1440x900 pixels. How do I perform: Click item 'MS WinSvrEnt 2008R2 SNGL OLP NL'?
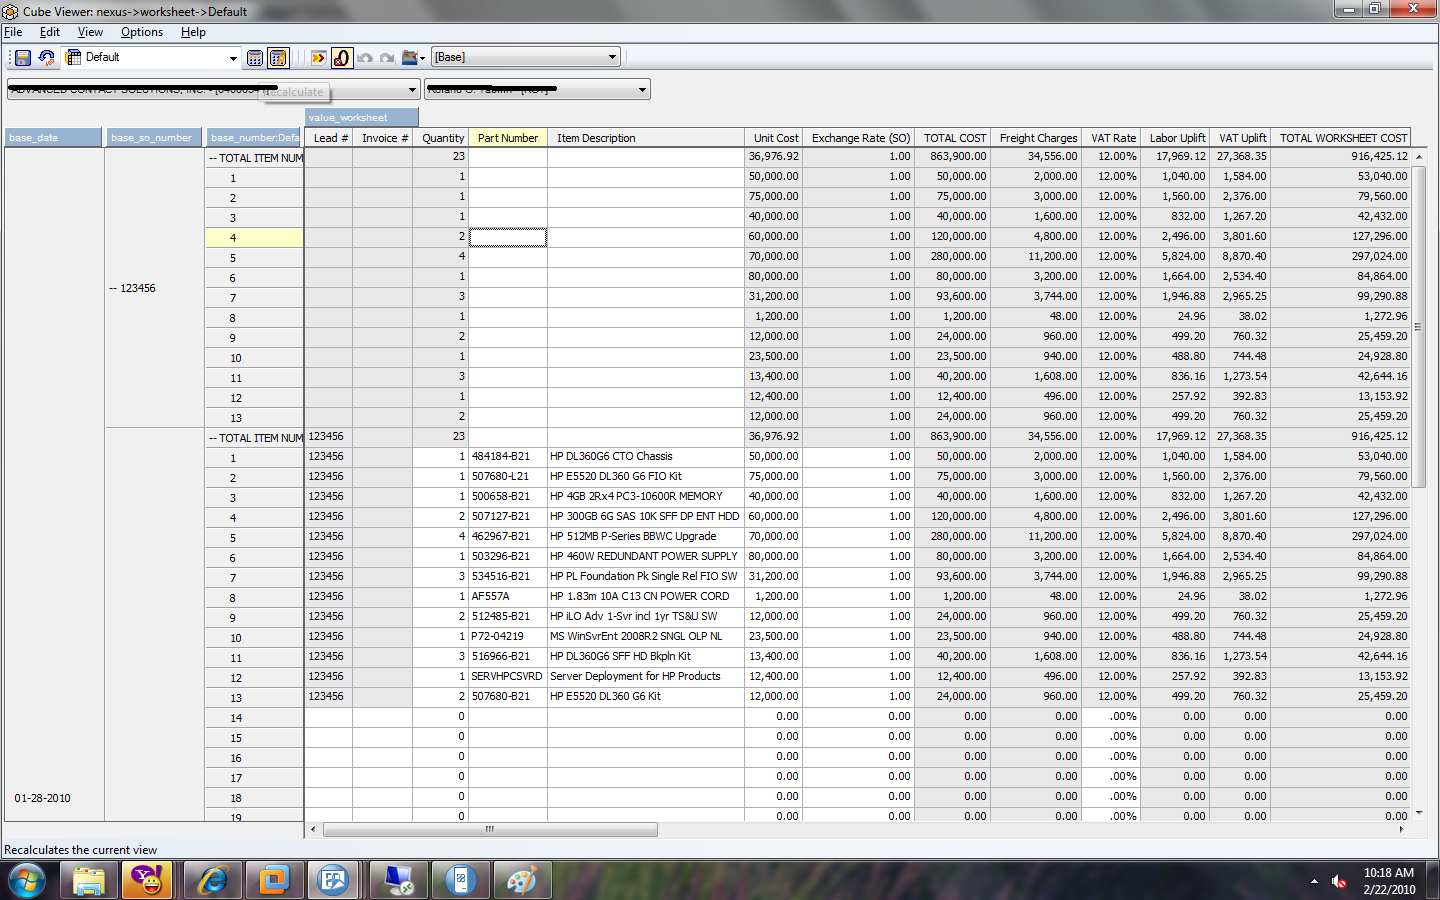[645, 637]
